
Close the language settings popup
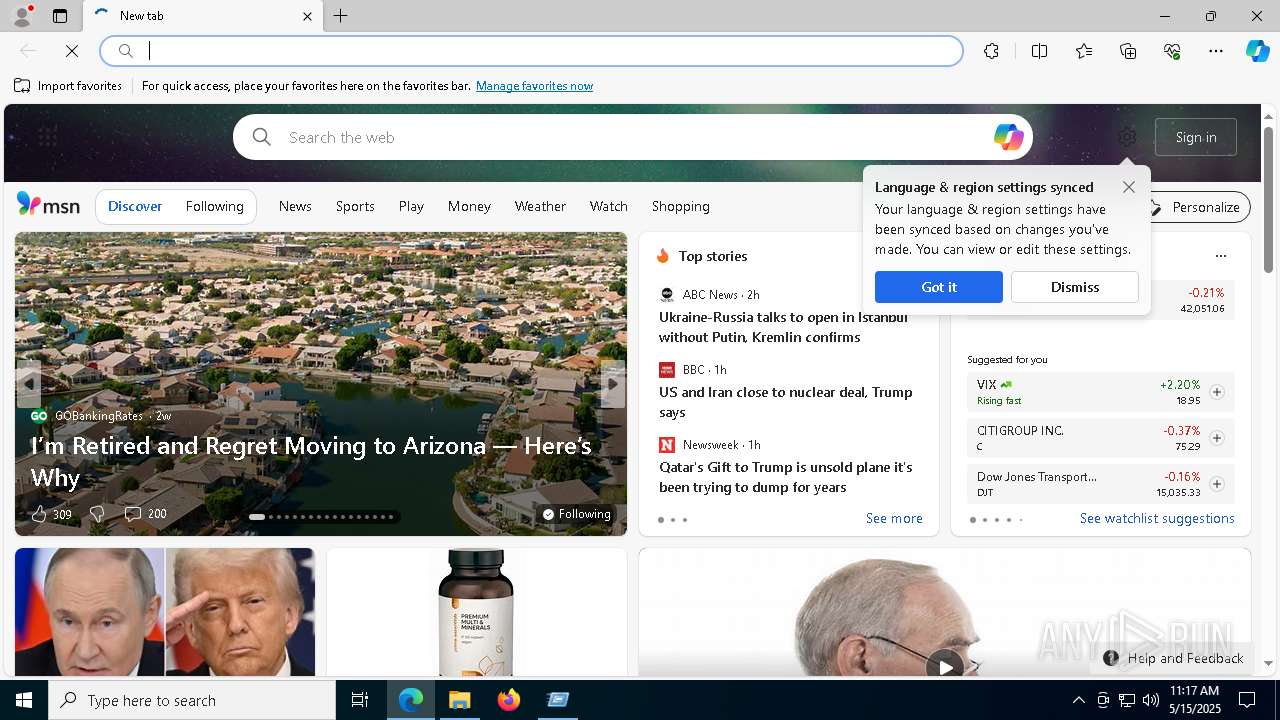click(x=1129, y=187)
